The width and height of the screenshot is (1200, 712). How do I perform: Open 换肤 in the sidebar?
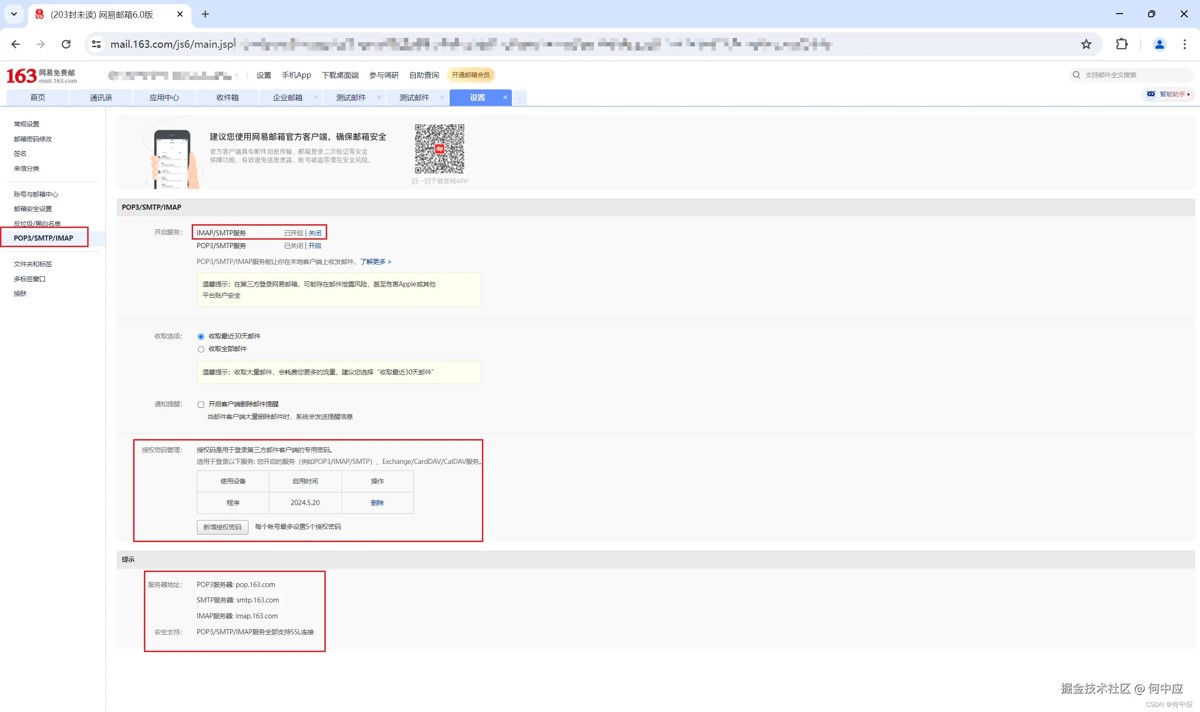[x=20, y=294]
